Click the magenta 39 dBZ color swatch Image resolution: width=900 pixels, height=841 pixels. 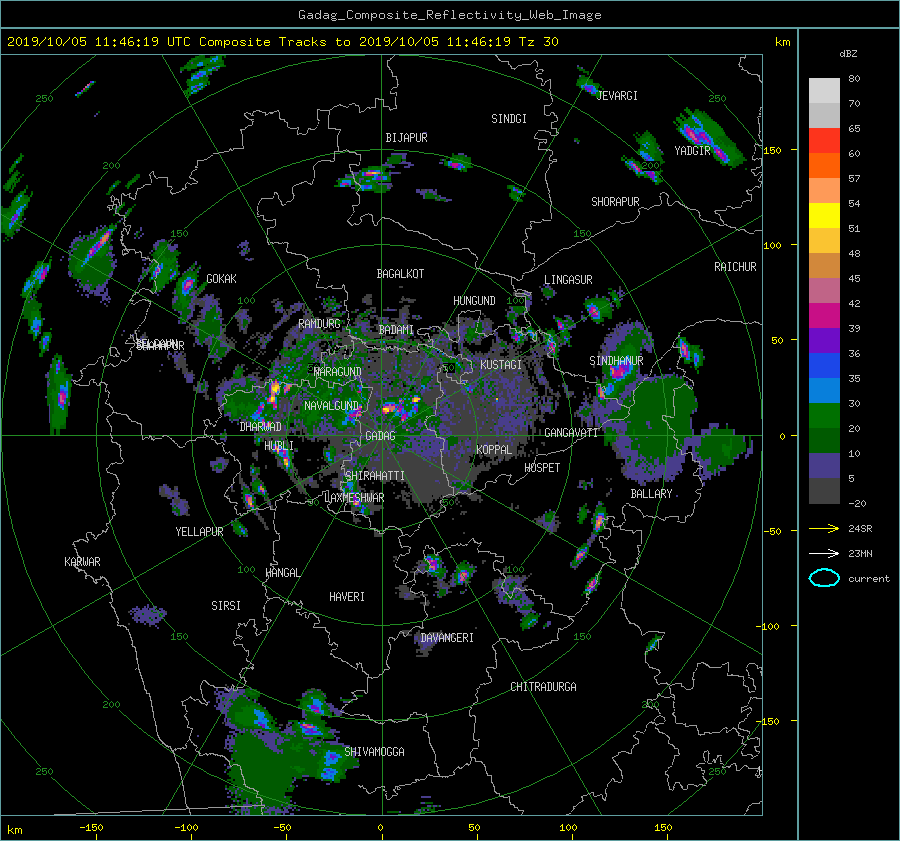pos(824,315)
